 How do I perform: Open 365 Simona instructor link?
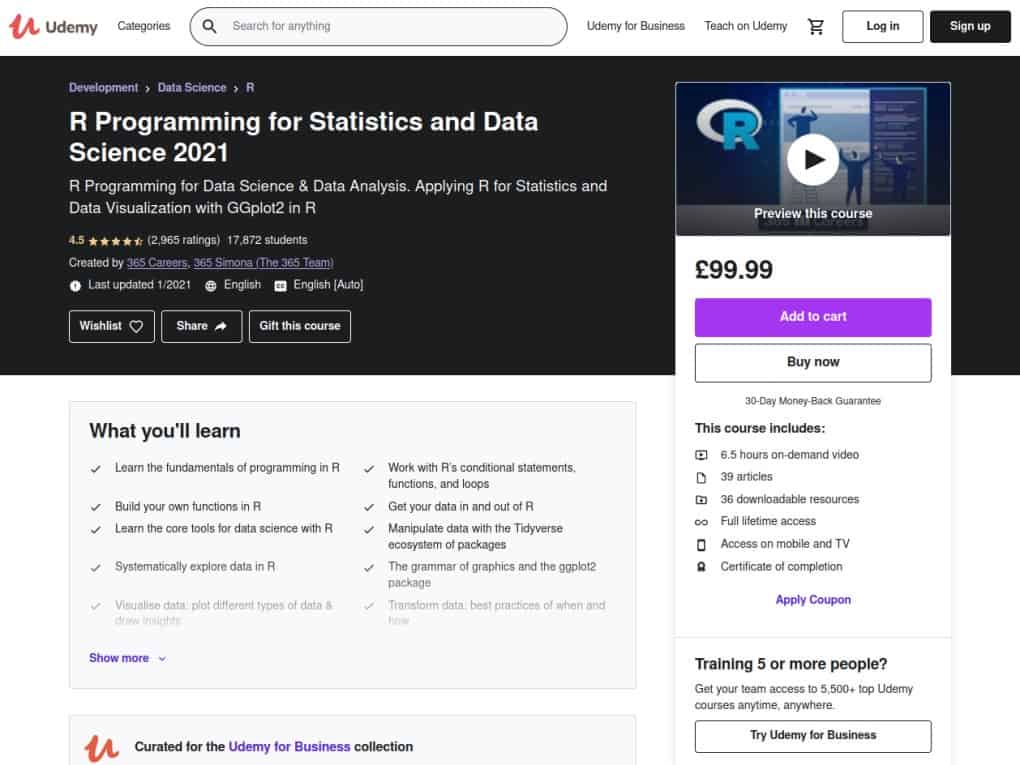coord(263,263)
